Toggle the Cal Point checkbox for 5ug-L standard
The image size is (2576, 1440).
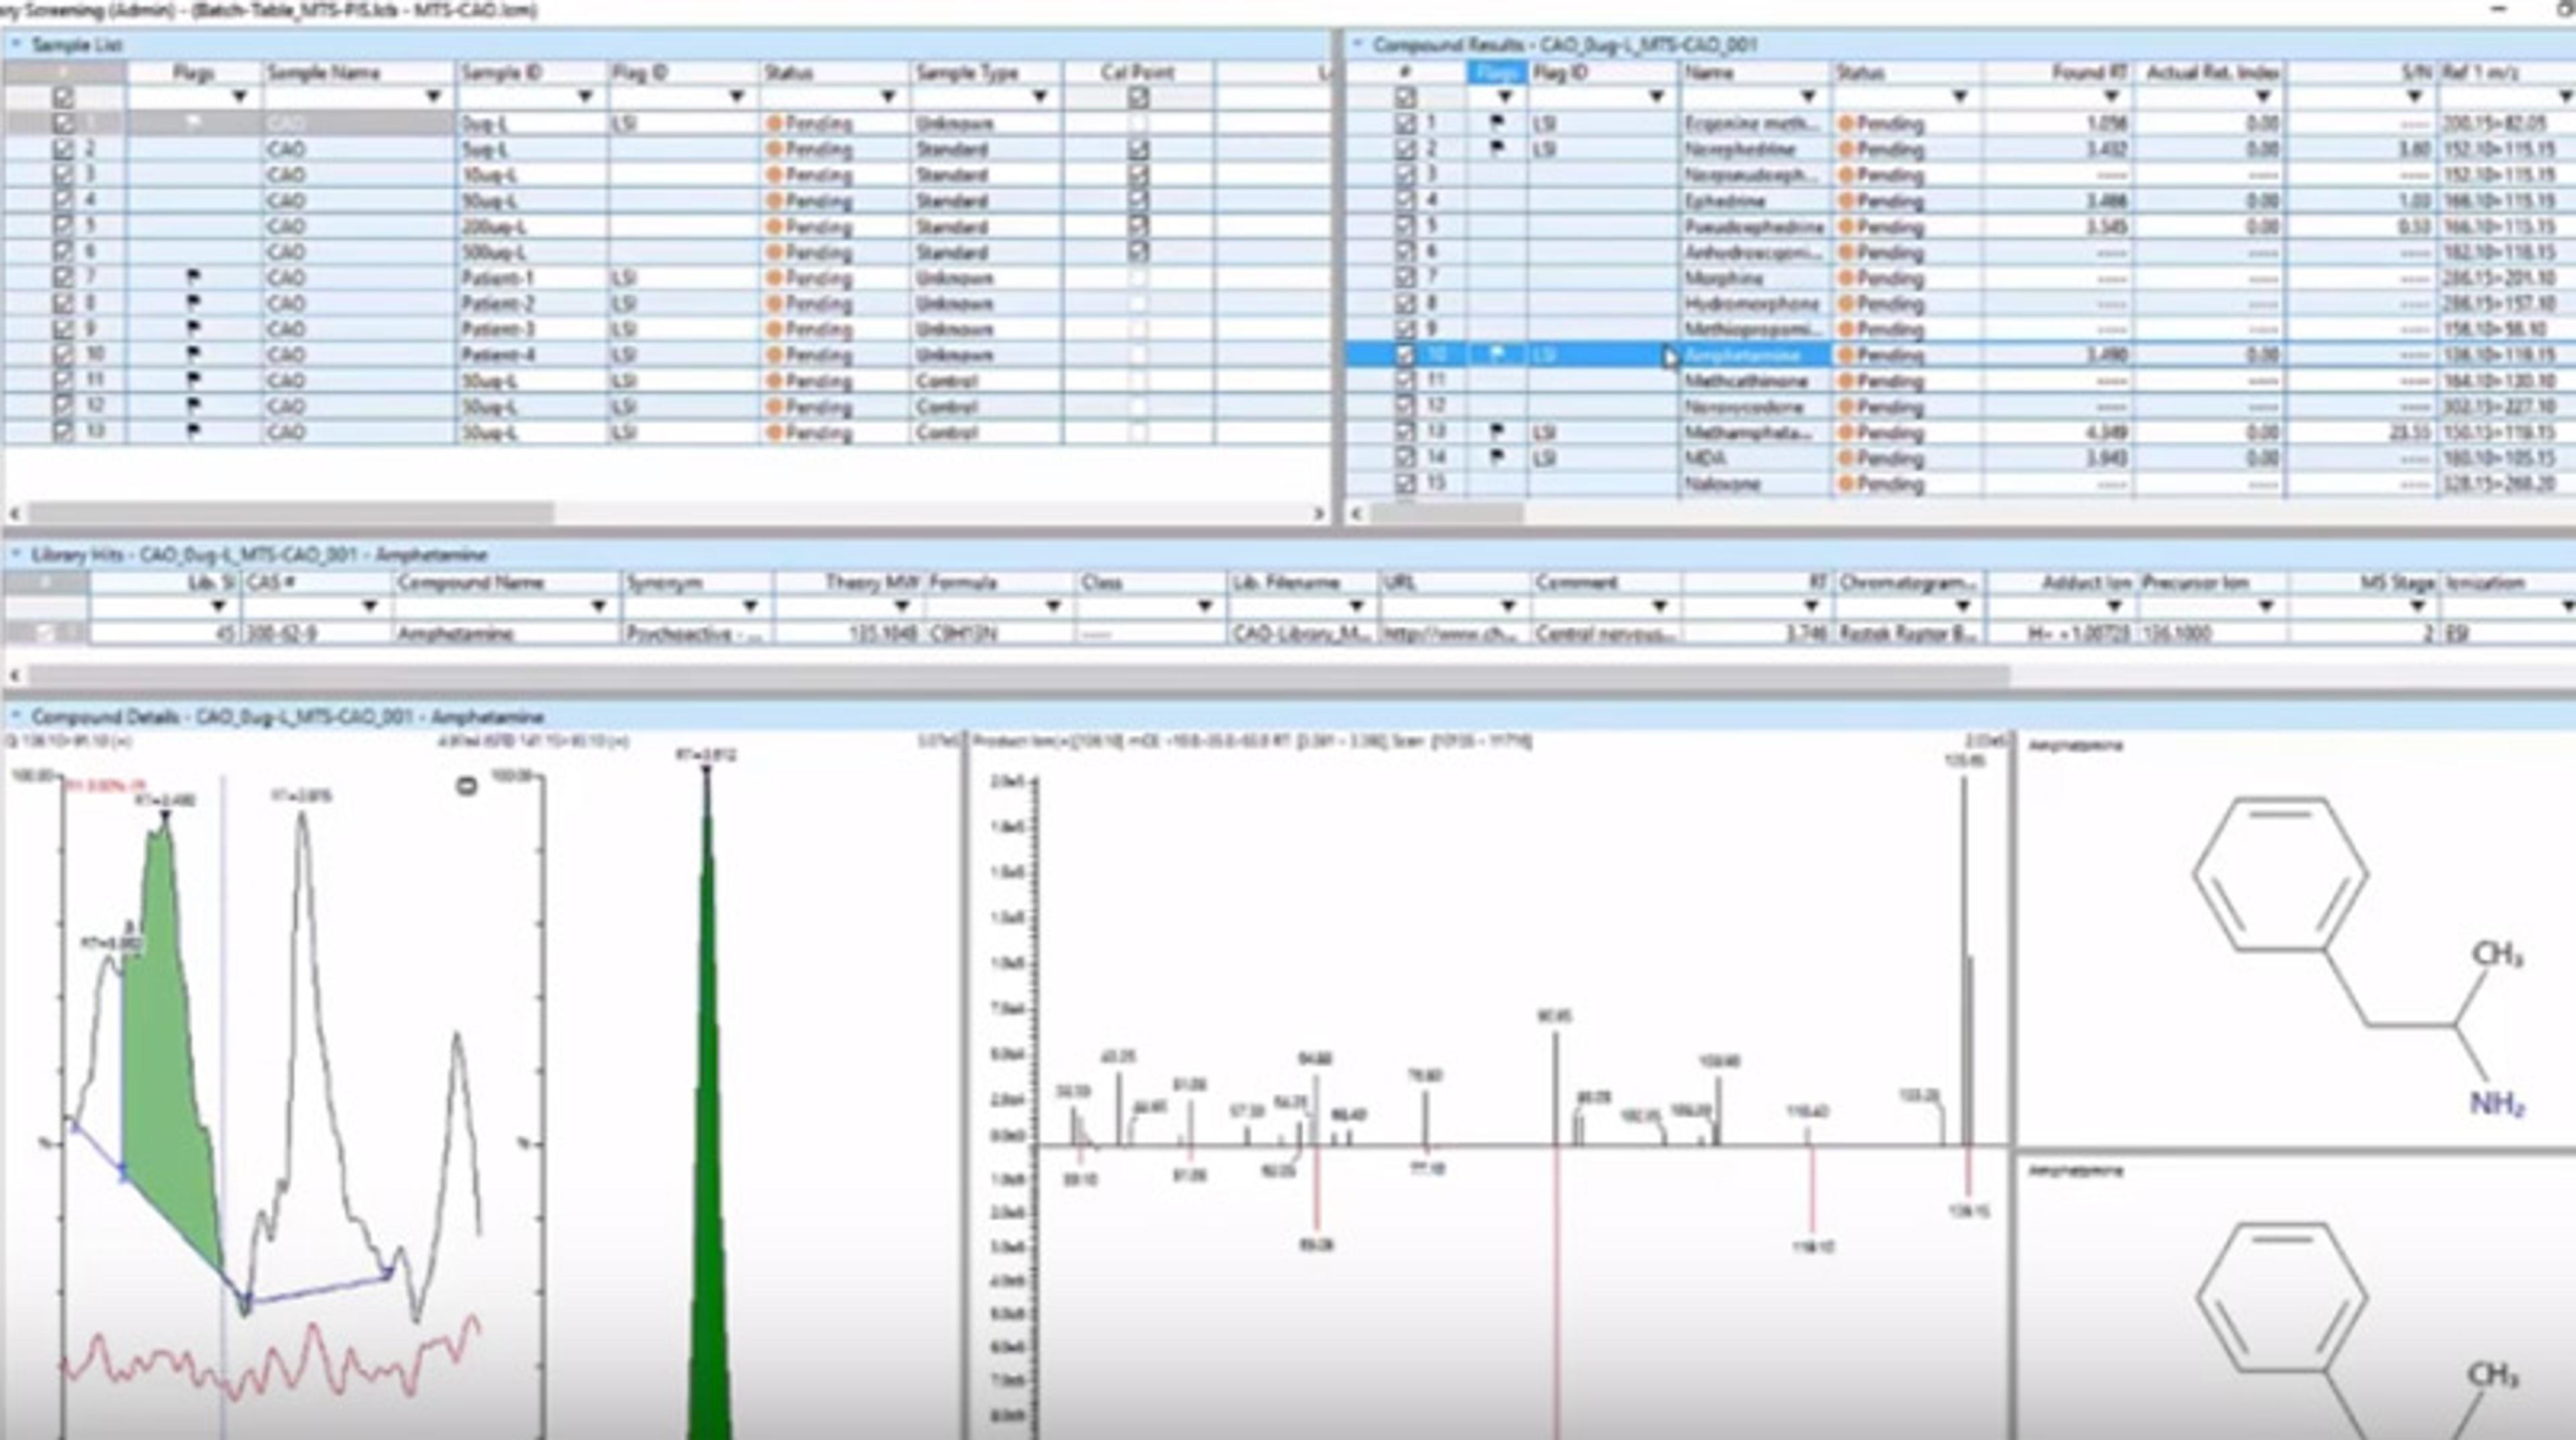click(1138, 149)
